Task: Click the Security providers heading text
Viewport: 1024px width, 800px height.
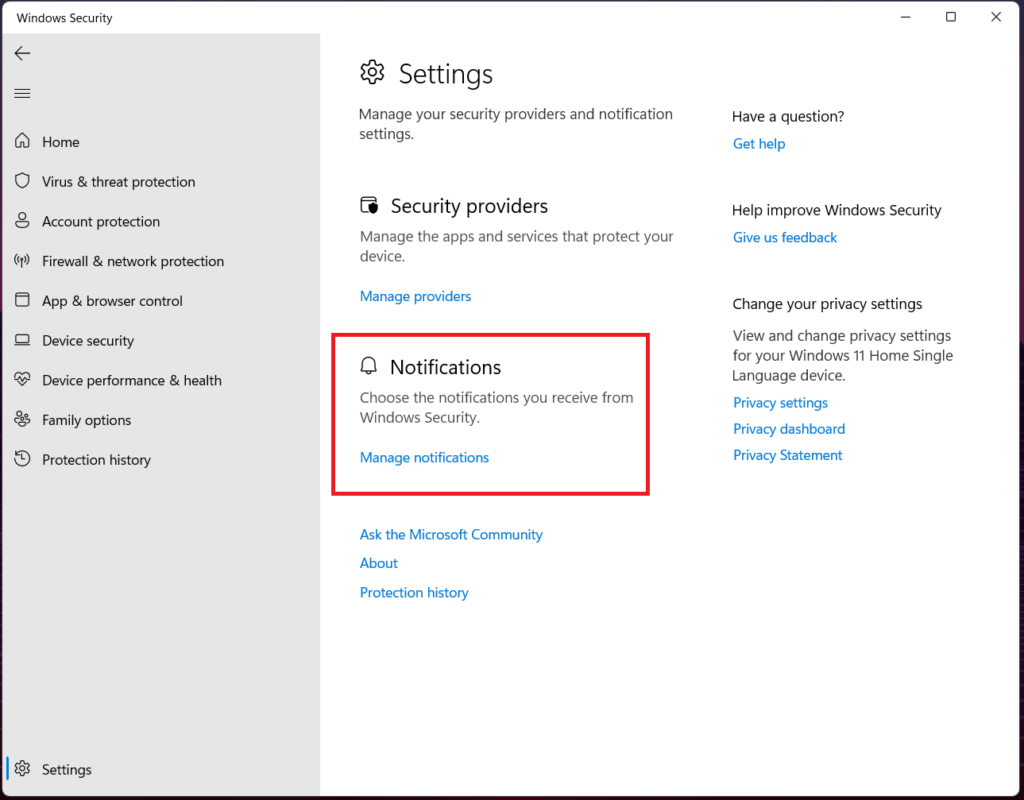Action: [469, 206]
